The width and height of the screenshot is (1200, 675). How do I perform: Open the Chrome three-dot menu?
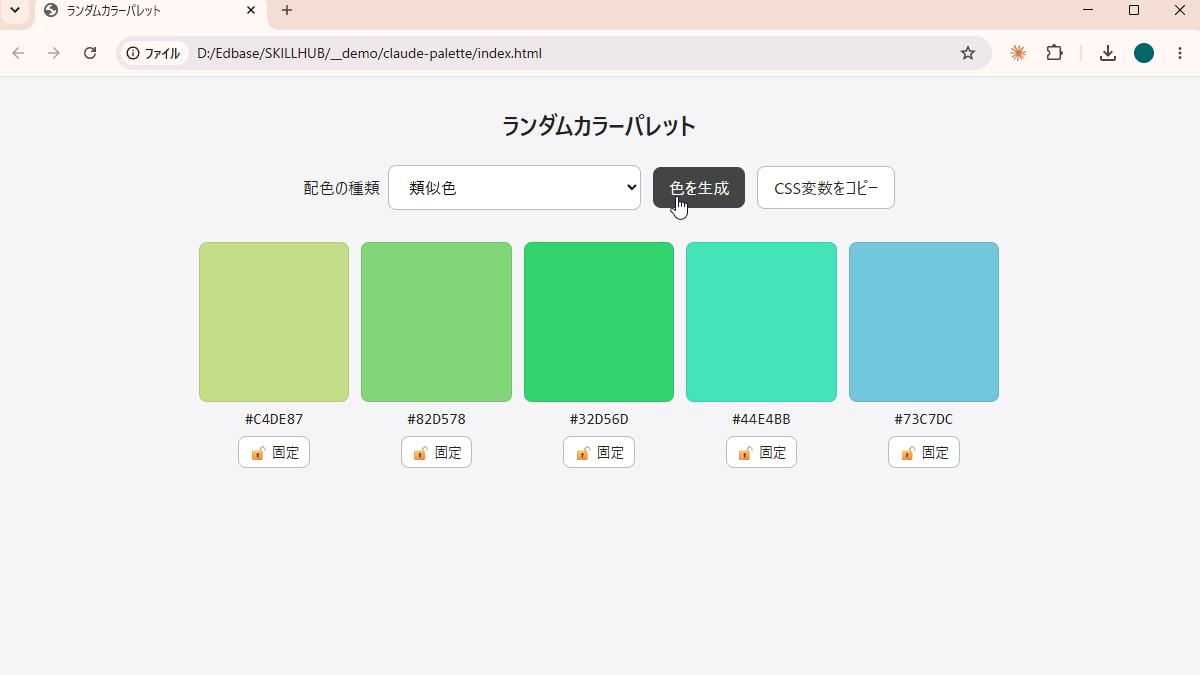[1180, 53]
